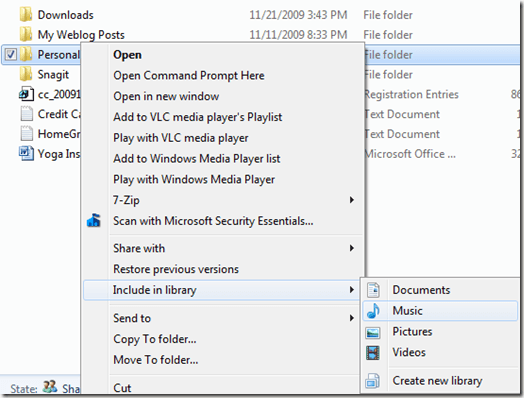Viewport: 524px width, 398px height.
Task: Click the Snagit folder icon
Action: (x=26, y=74)
